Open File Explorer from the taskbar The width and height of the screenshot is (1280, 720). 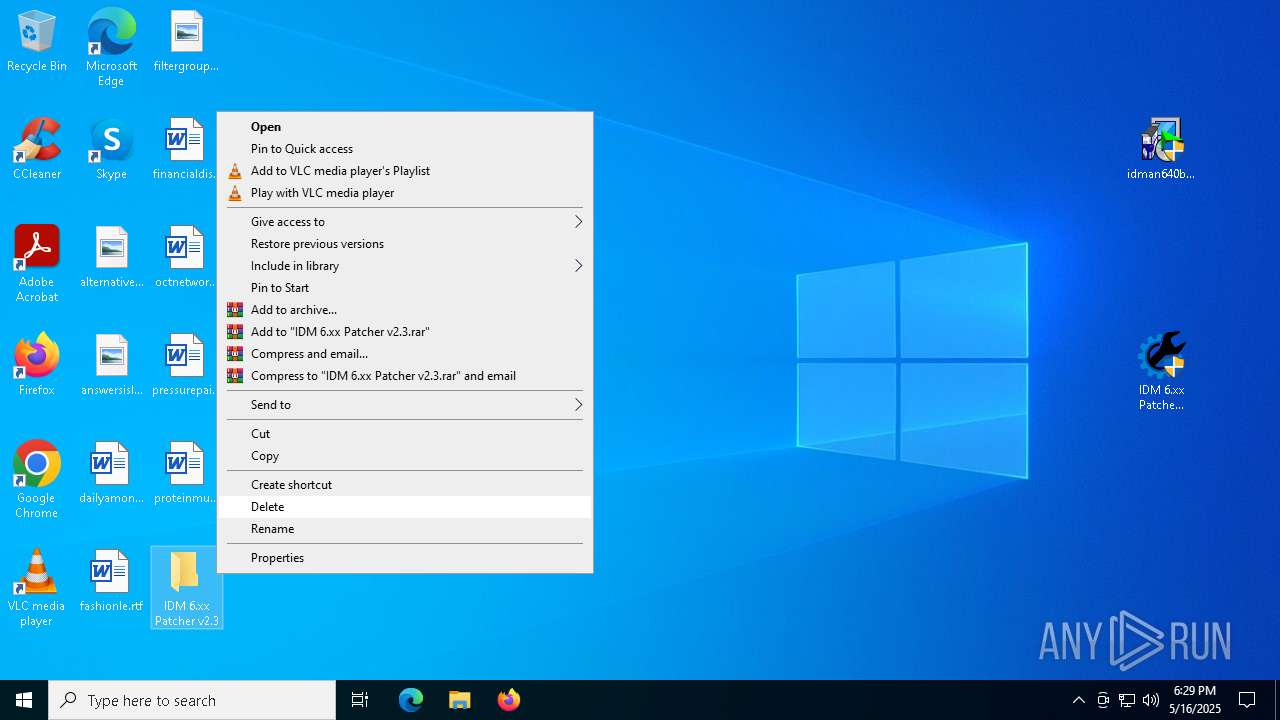pos(459,700)
